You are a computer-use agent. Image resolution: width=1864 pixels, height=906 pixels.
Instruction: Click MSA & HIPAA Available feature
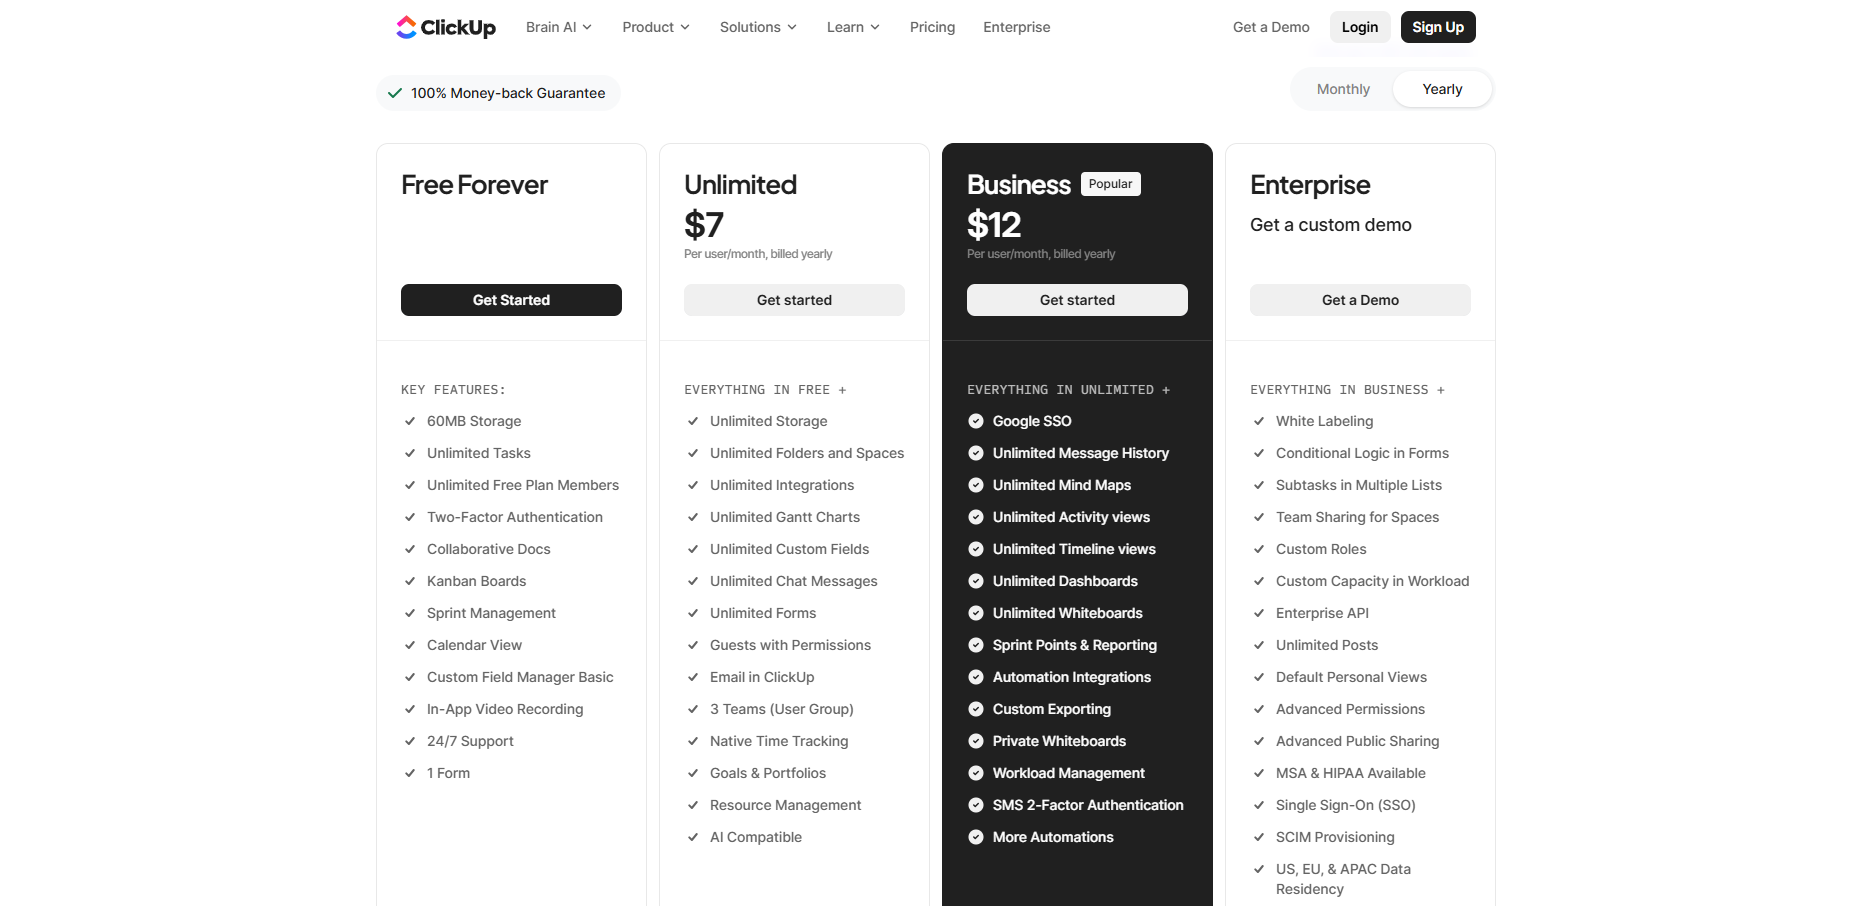pyautogui.click(x=1351, y=773)
